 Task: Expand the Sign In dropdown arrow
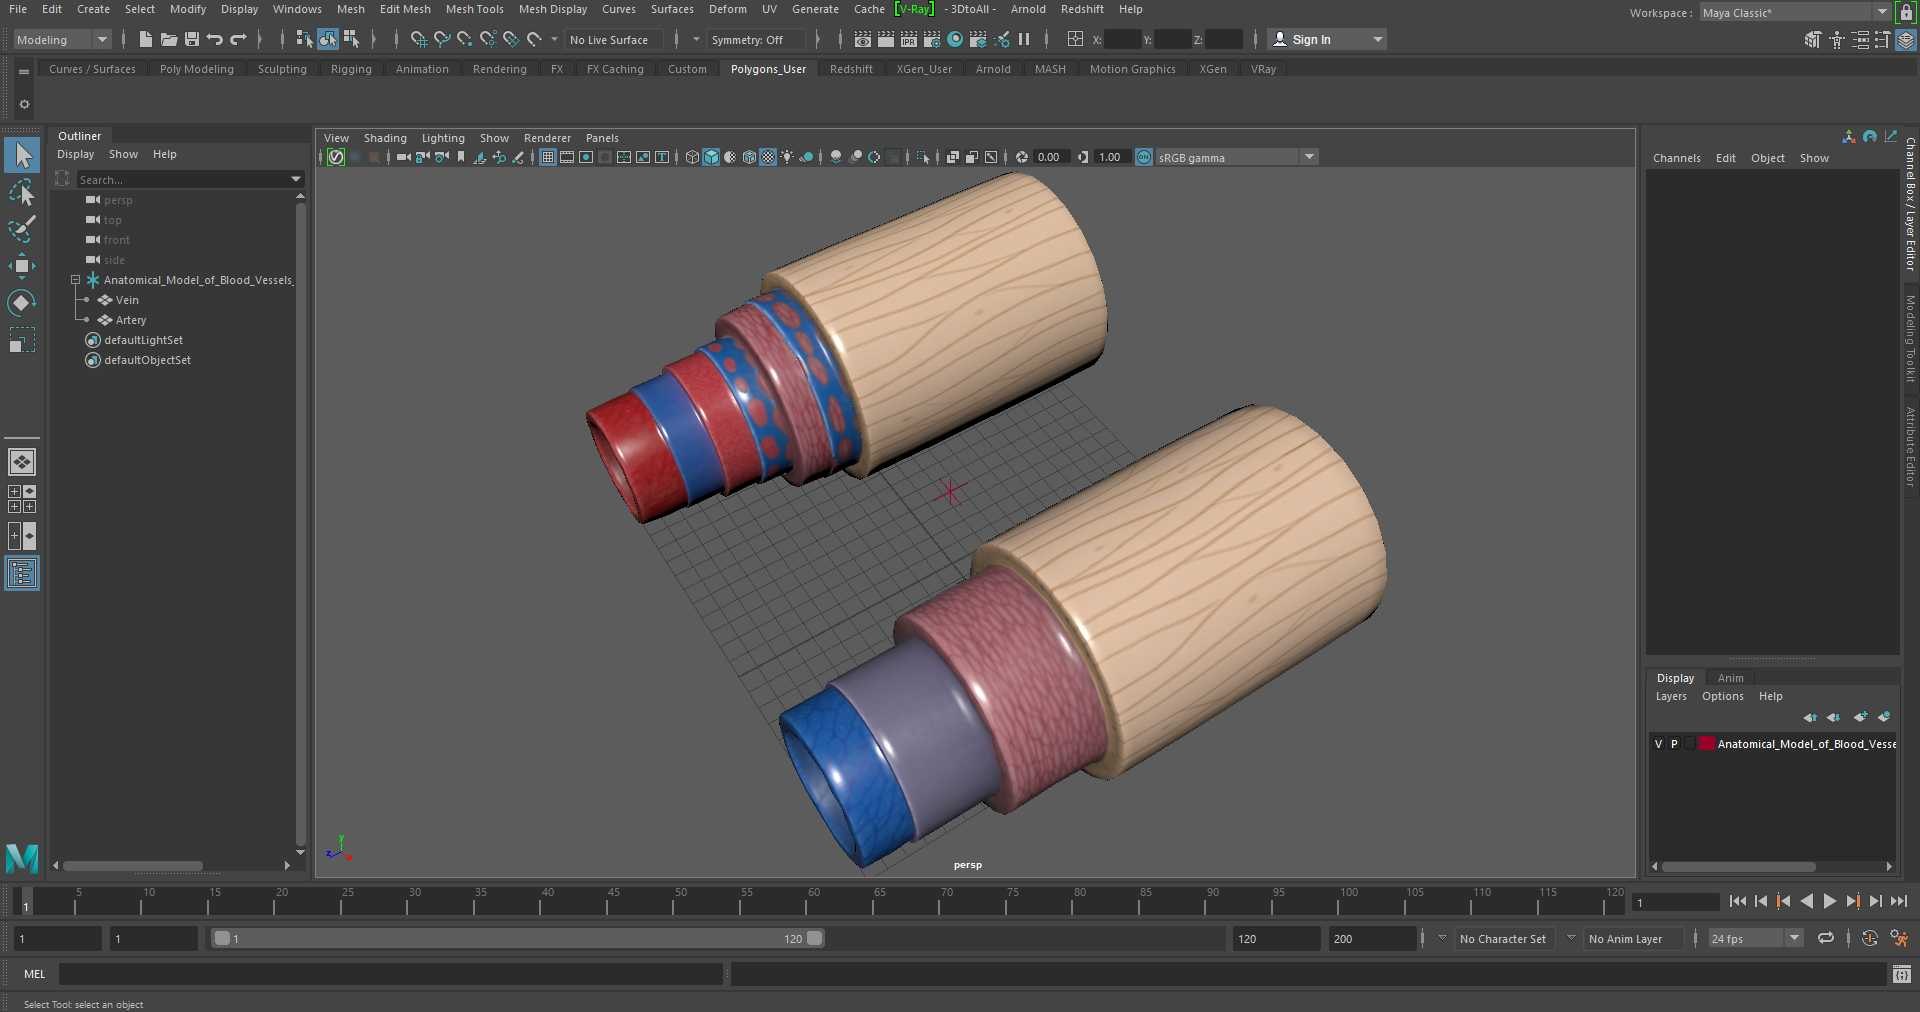coord(1378,40)
